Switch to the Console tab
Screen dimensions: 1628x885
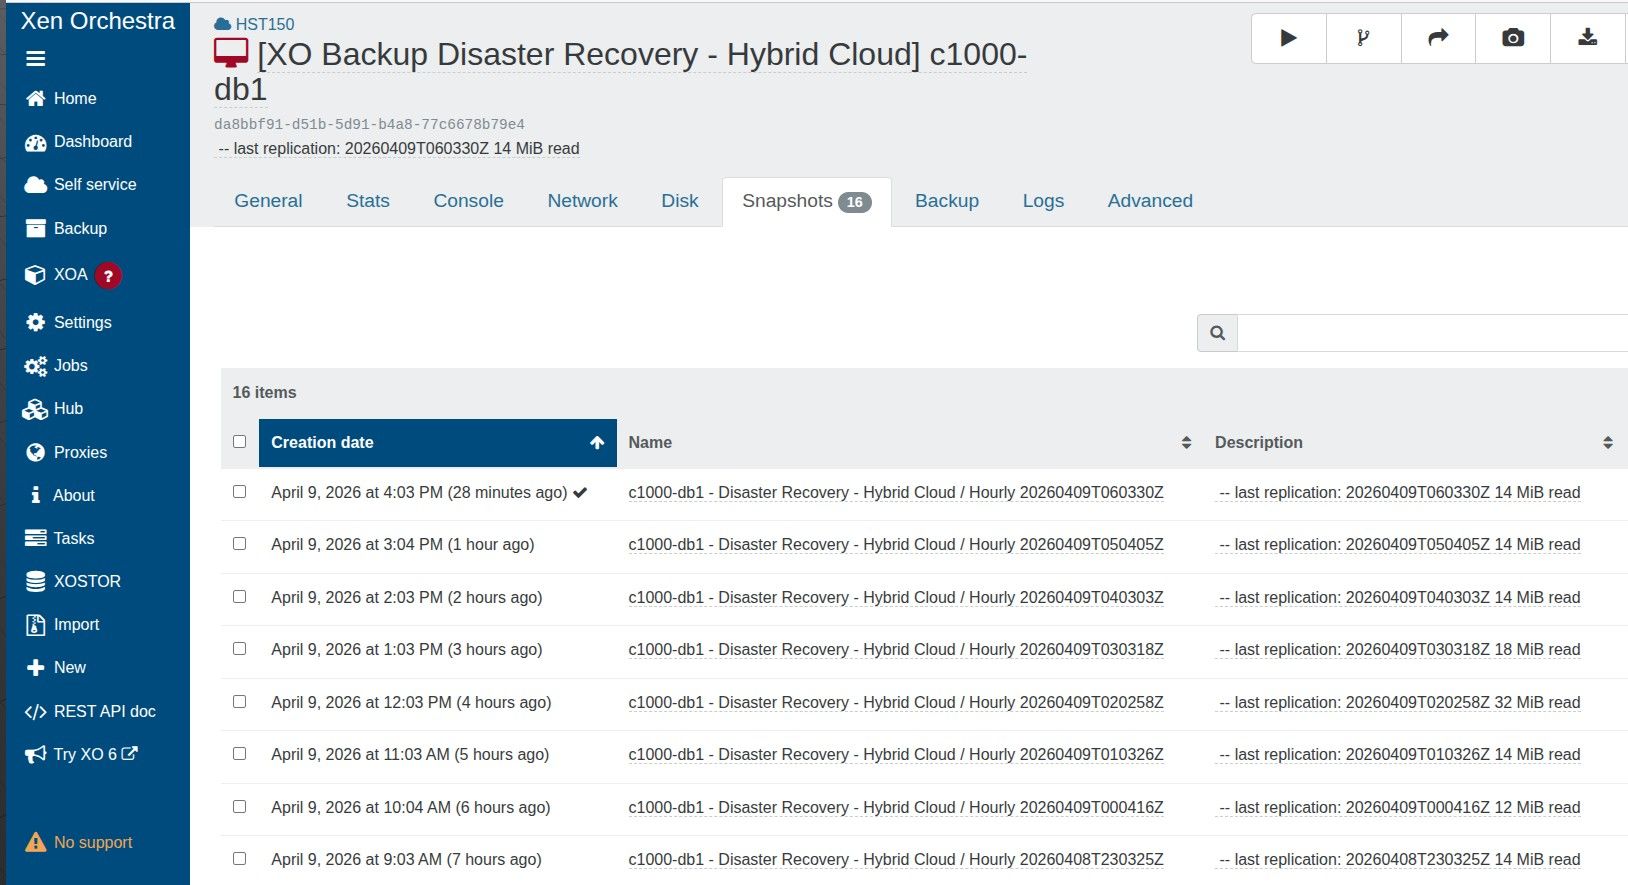coord(468,201)
